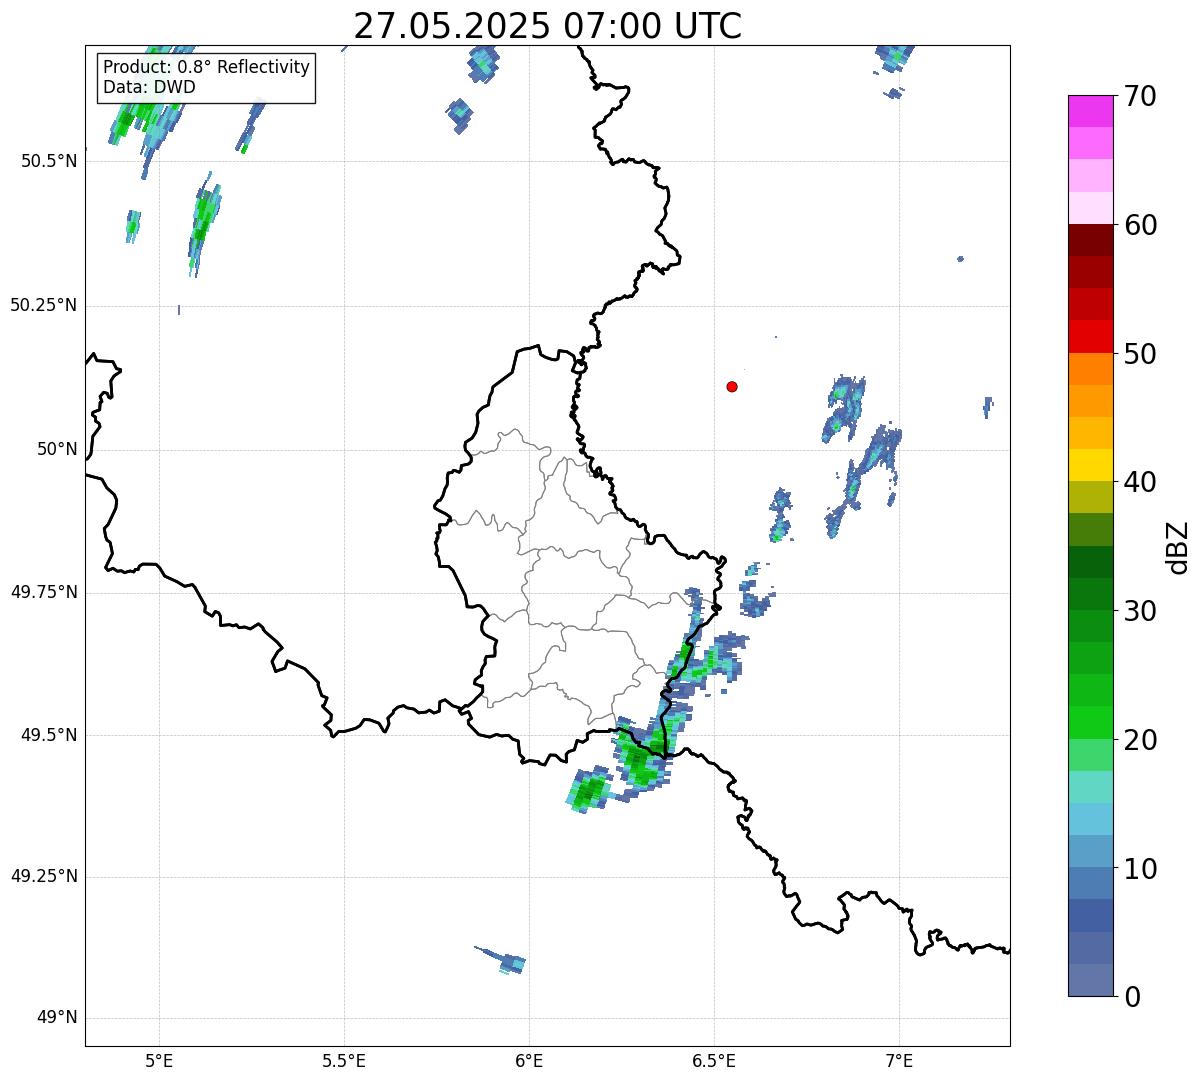Click the '49°N' latitude label
The image size is (1202, 1081).
(x=57, y=1018)
